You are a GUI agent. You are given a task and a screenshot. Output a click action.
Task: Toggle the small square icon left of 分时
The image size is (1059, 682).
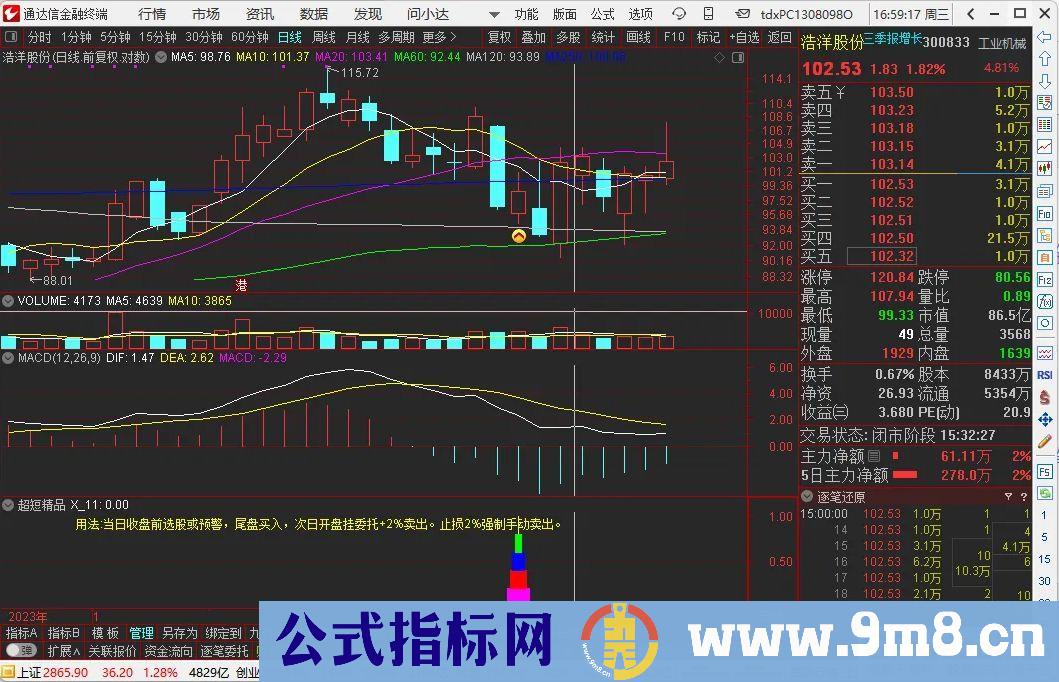point(11,36)
